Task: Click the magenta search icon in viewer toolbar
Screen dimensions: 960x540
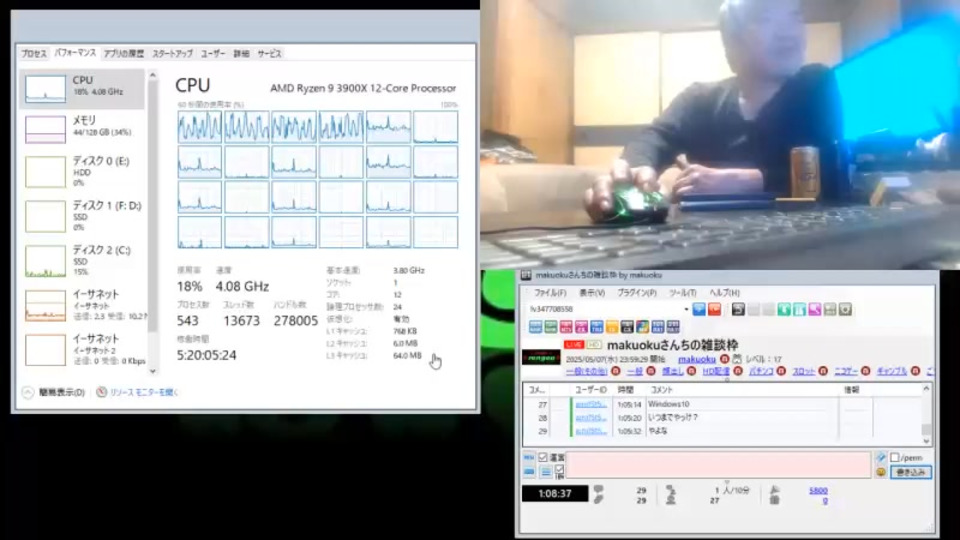Action: point(815,309)
